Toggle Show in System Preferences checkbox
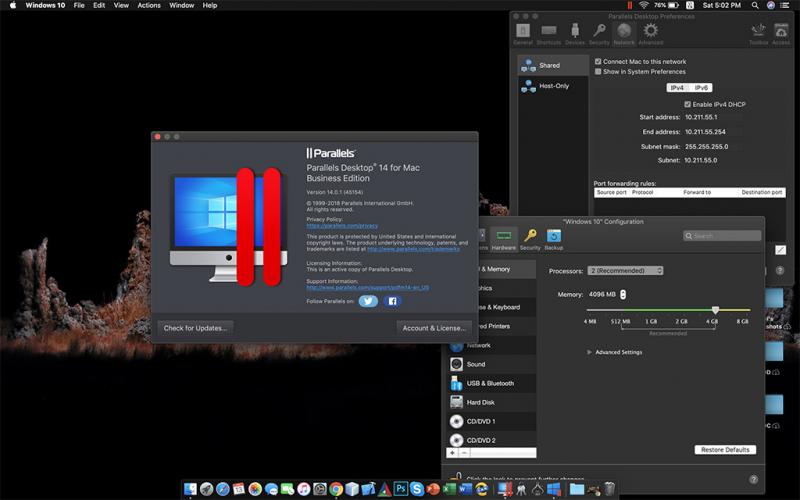Screen dimensions: 800x500 coord(598,71)
